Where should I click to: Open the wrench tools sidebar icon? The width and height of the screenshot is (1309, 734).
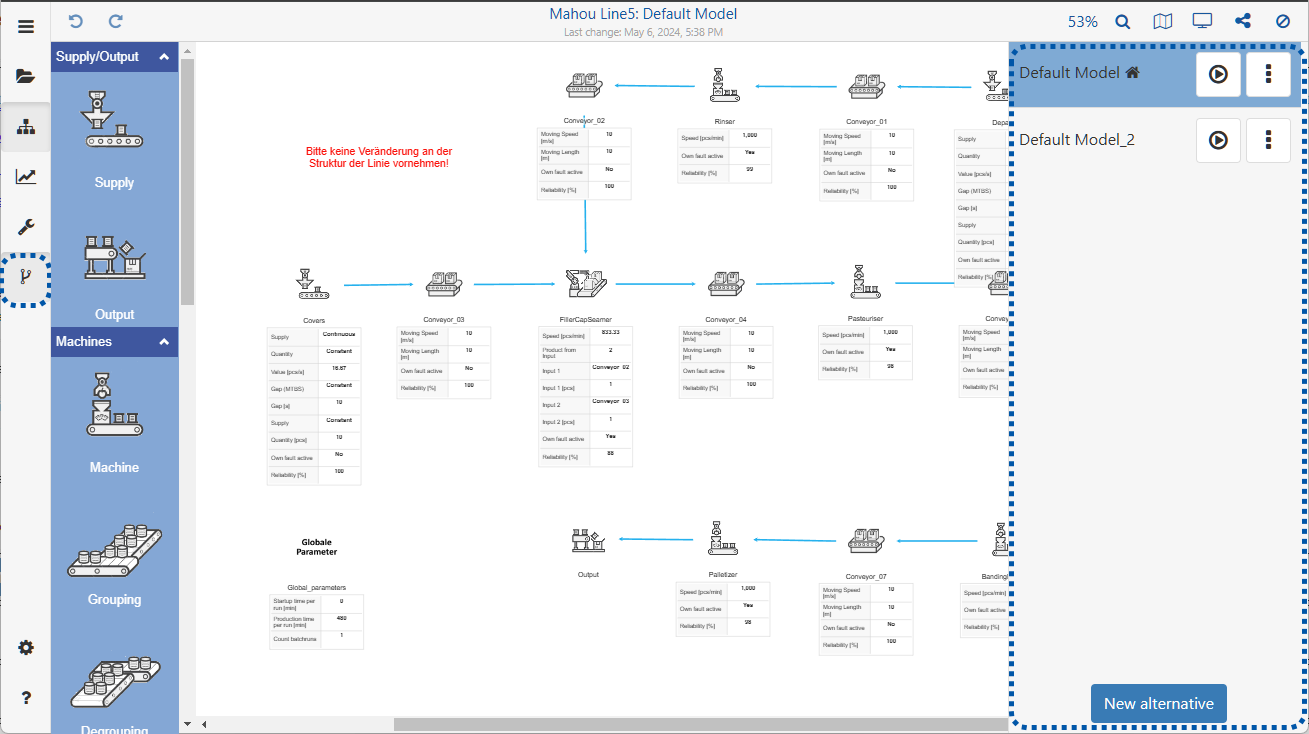(x=26, y=227)
